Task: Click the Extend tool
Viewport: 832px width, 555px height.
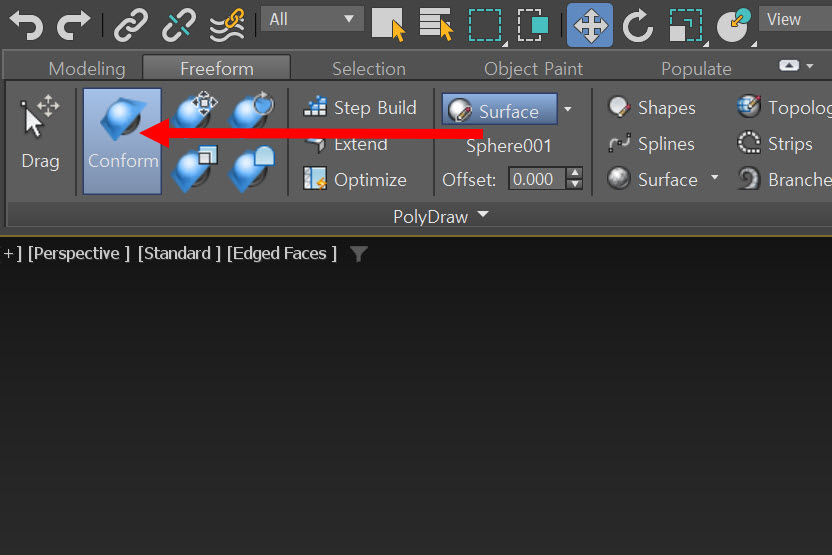Action: [347, 144]
